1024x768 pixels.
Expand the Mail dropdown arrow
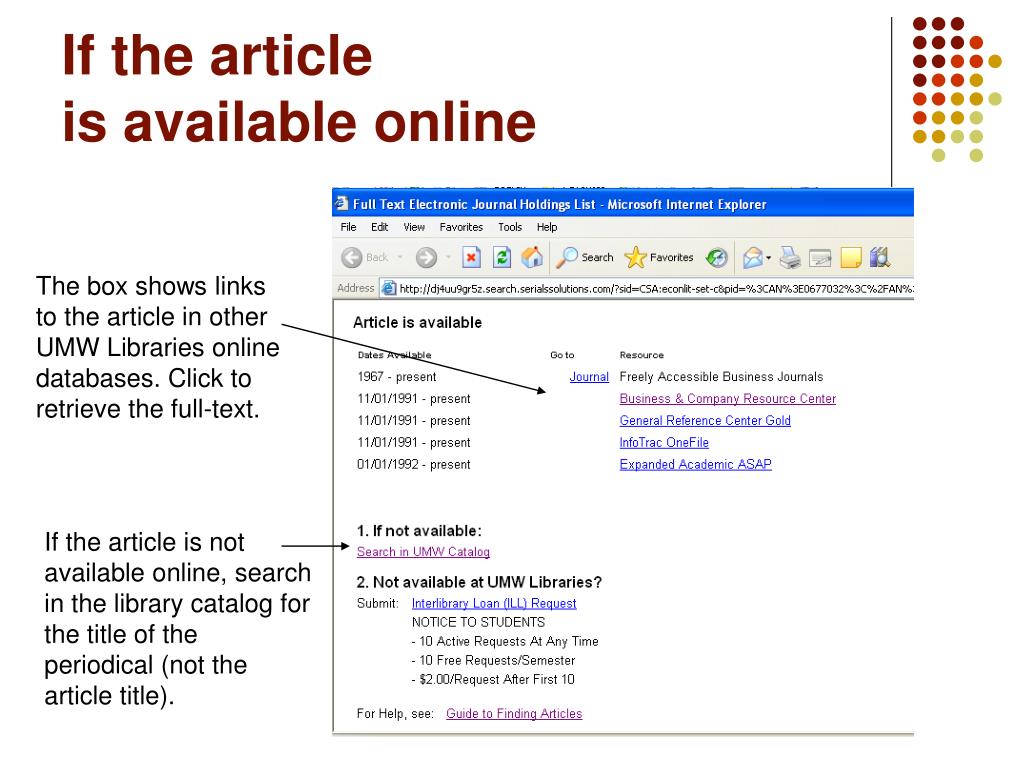tap(769, 258)
